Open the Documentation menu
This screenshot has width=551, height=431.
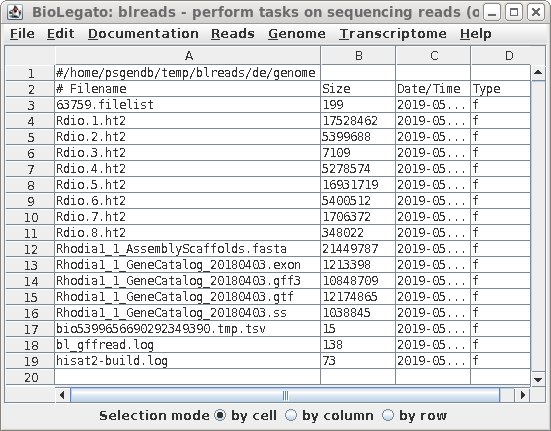coord(143,34)
